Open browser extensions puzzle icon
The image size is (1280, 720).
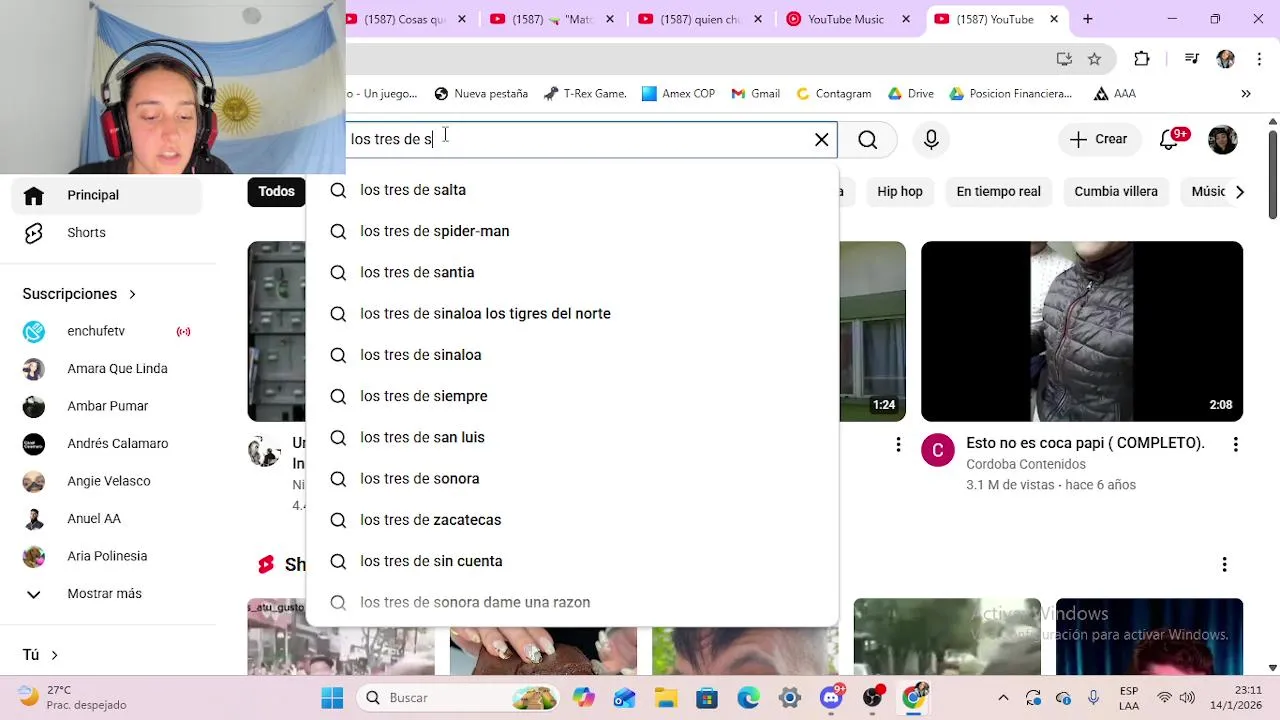[1142, 59]
